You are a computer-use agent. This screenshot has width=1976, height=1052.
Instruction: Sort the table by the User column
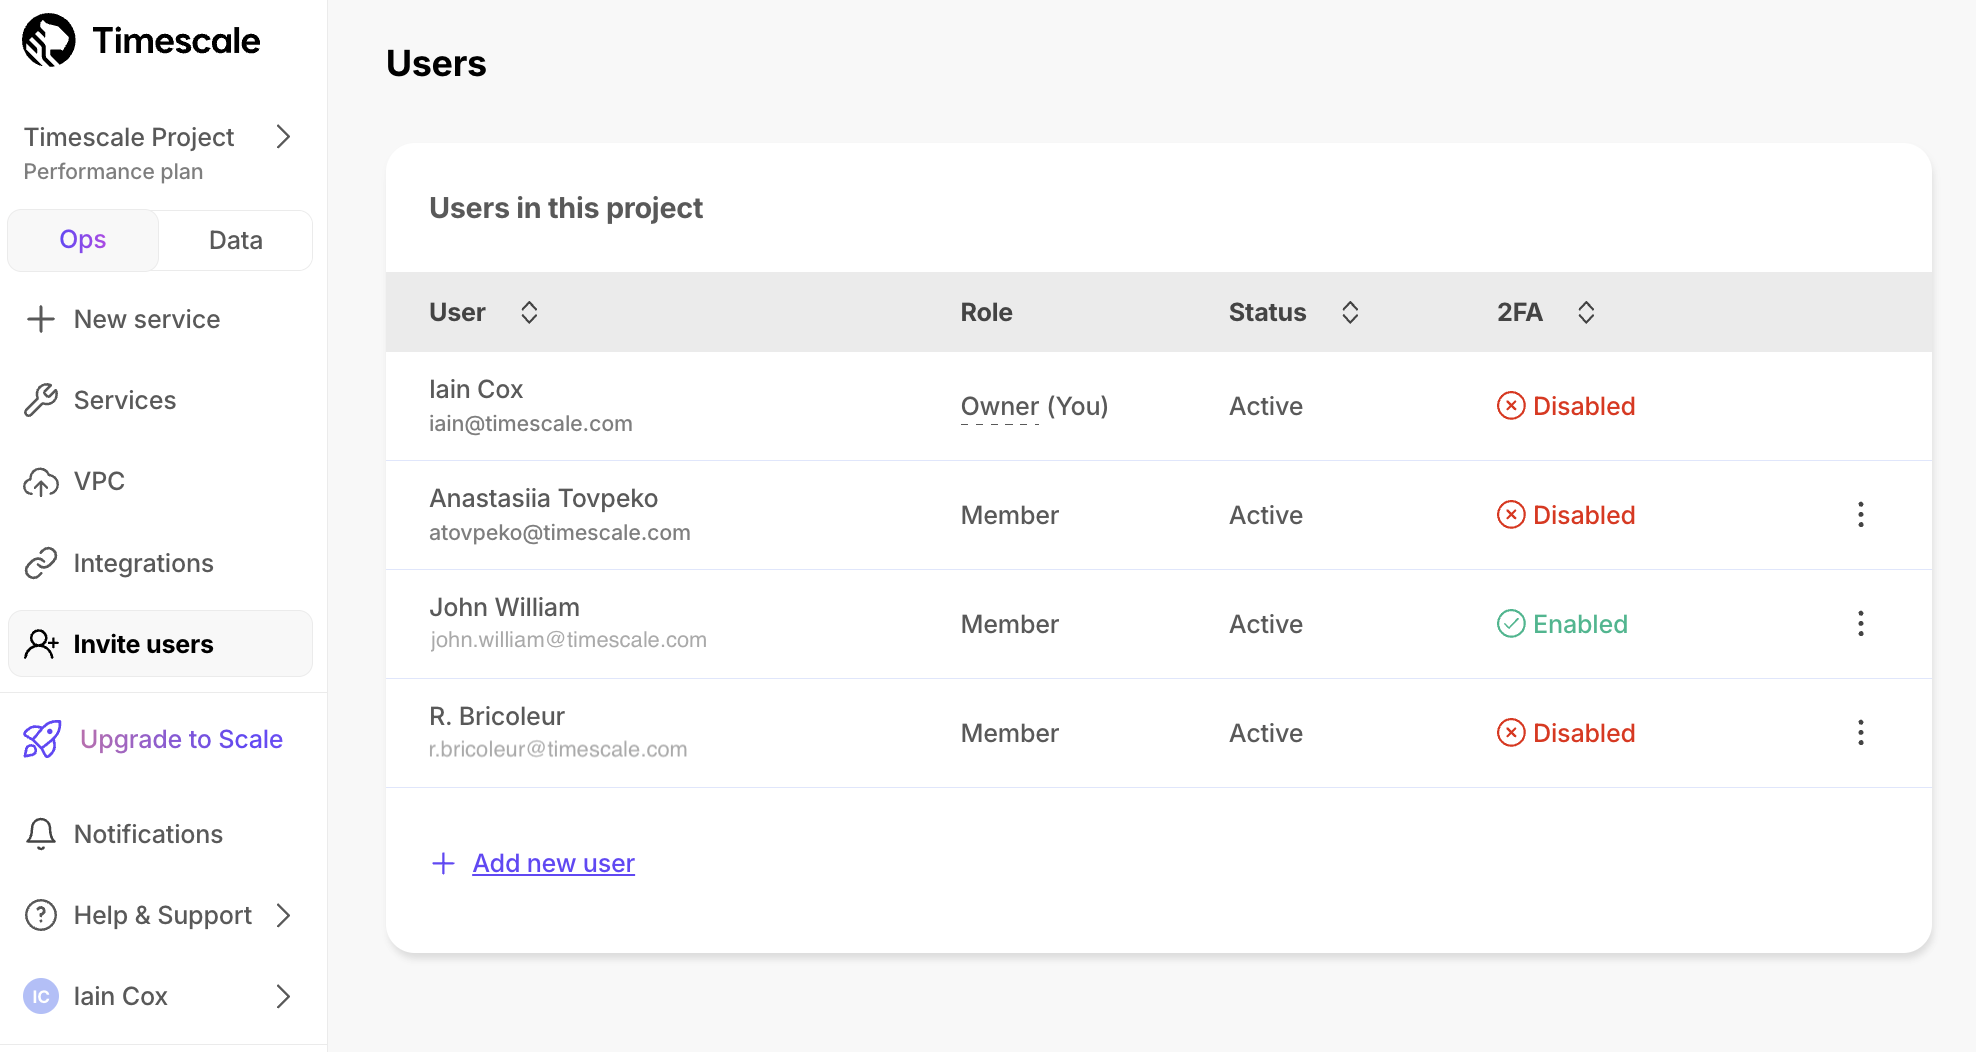pyautogui.click(x=529, y=312)
